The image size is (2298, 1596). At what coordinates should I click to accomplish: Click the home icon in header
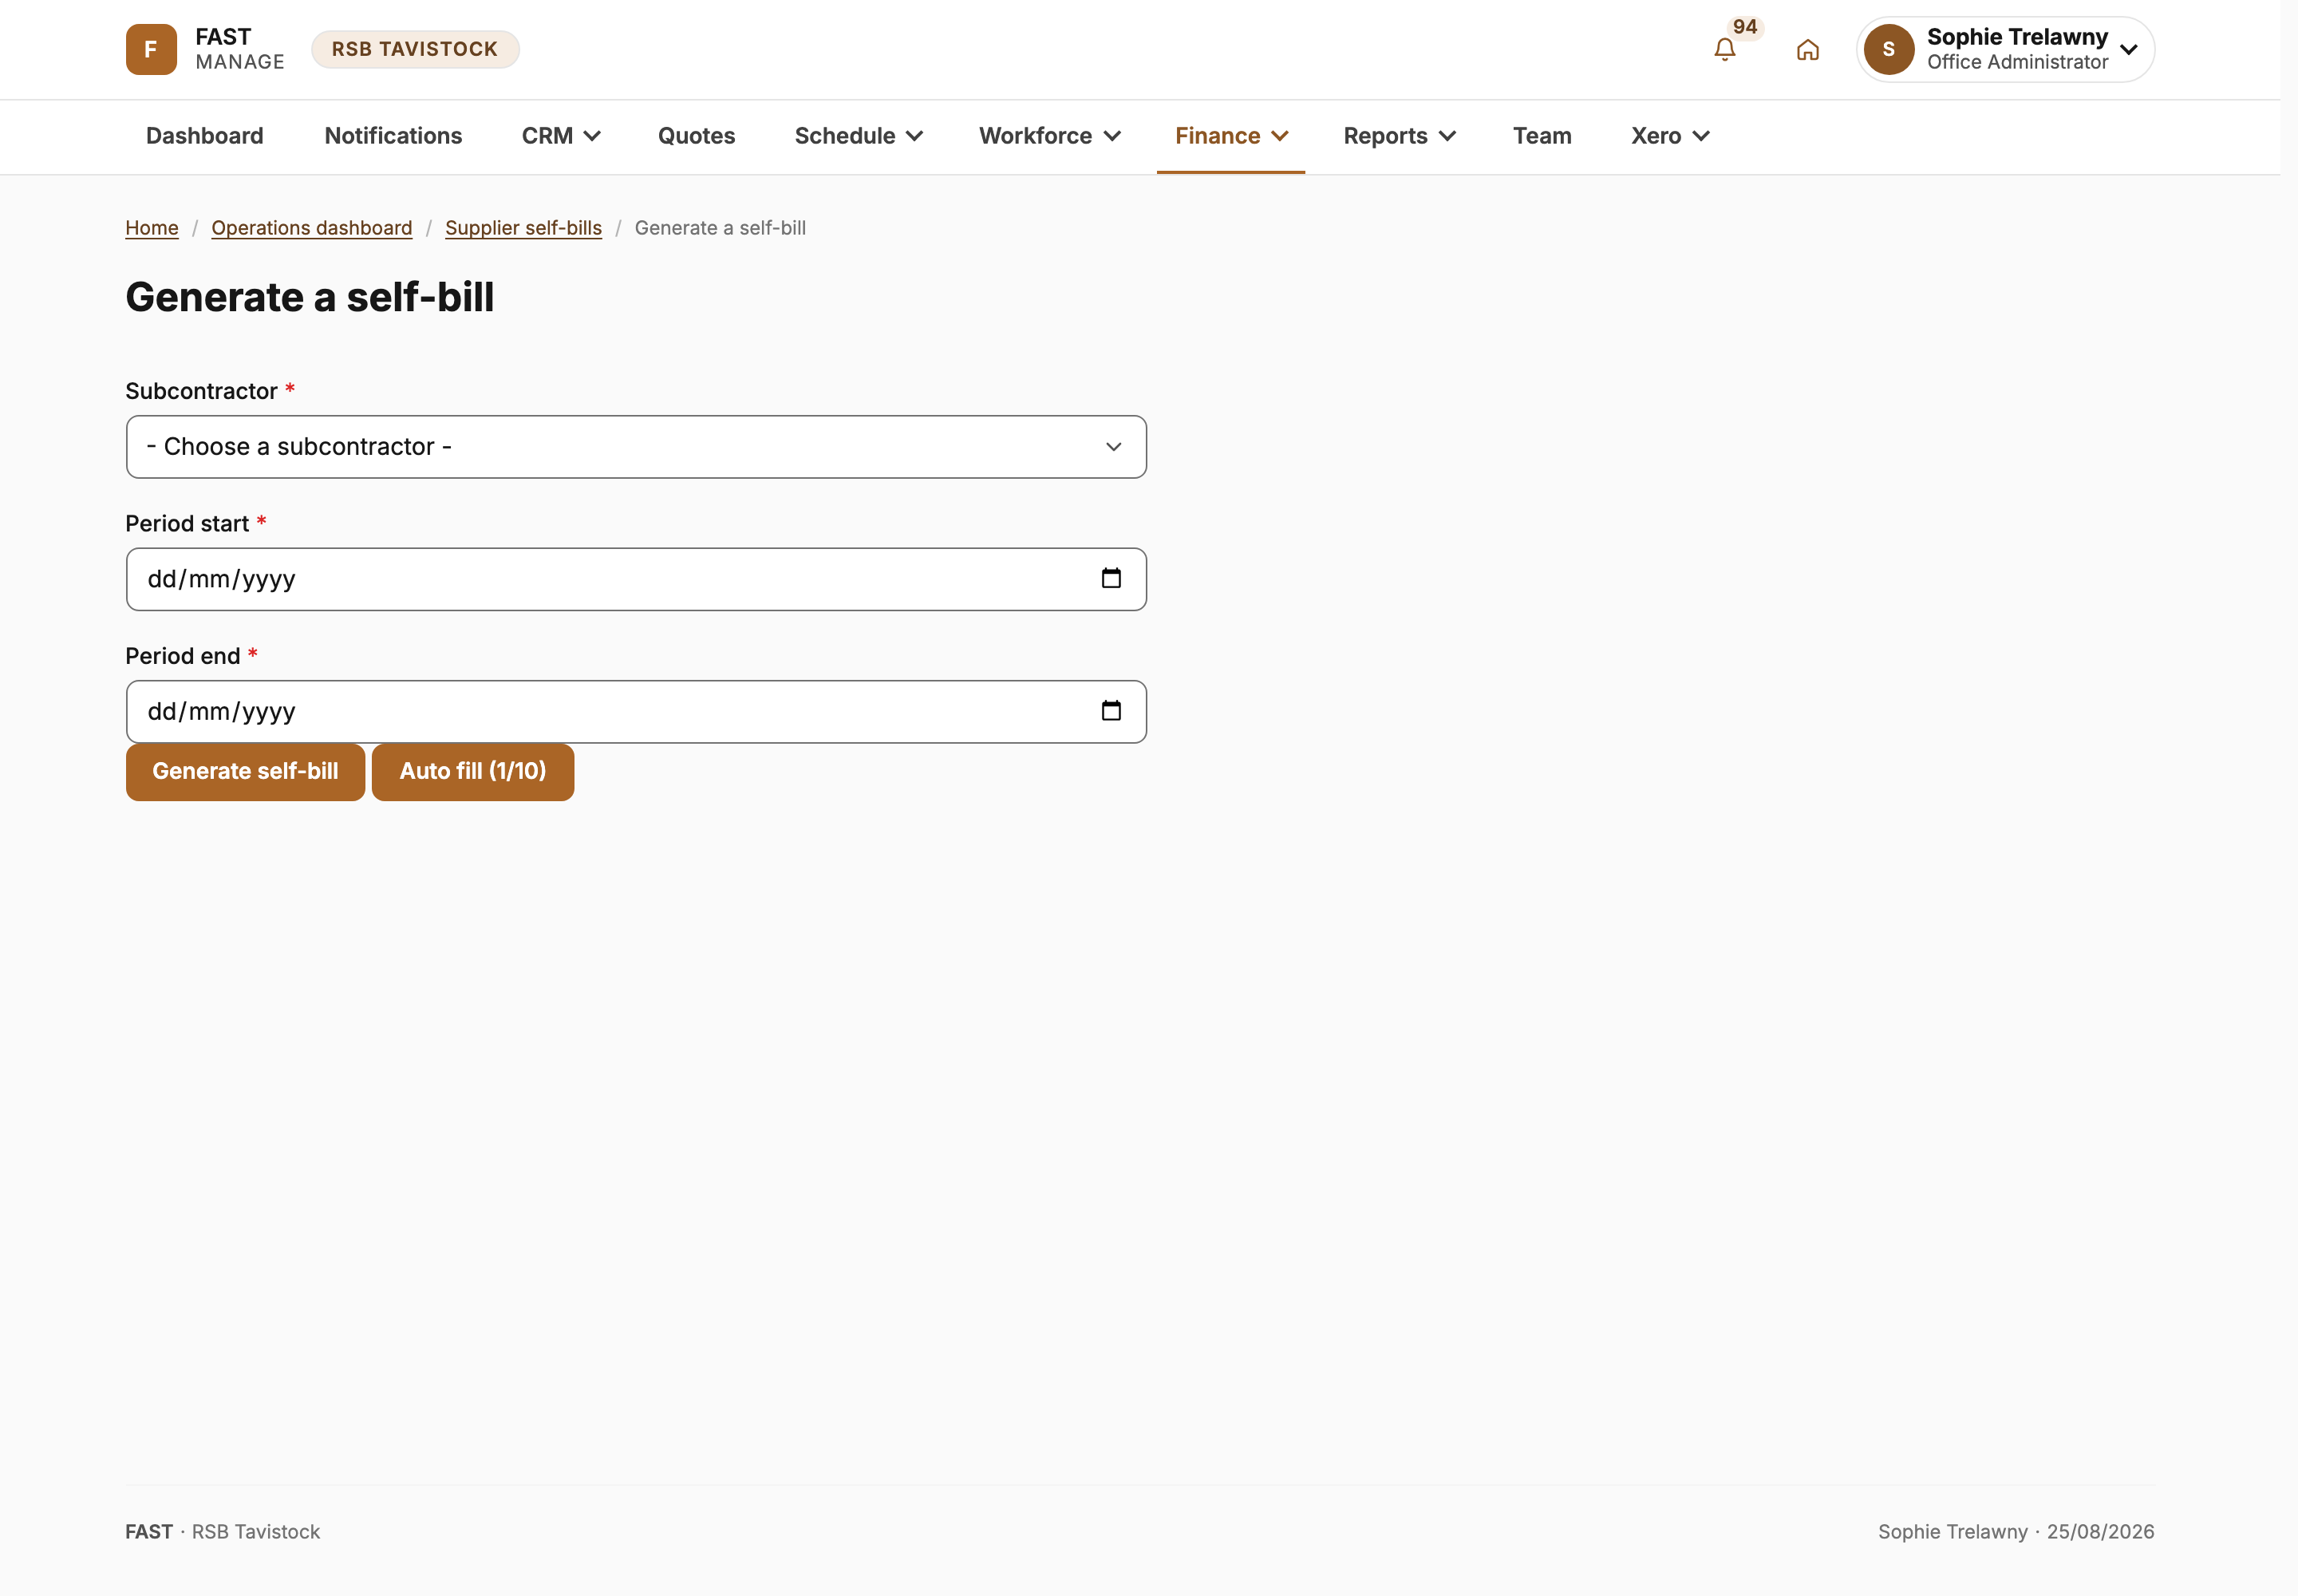(x=1807, y=49)
